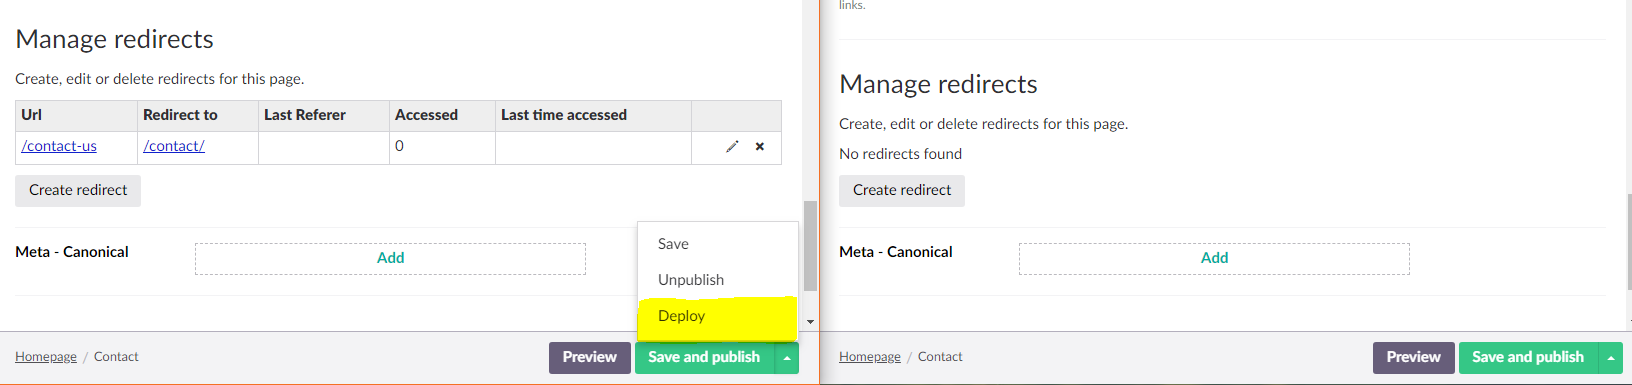Viewport: 1632px width, 385px height.
Task: Choose Unpublish from the publish menu
Action: (717, 280)
